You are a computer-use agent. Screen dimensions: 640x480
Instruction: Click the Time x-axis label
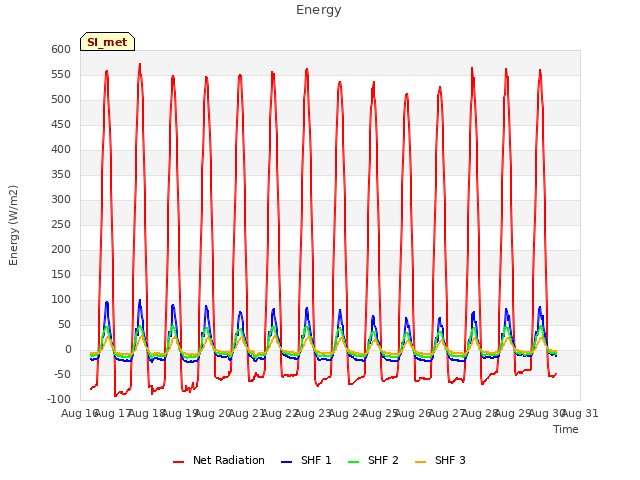pos(566,429)
